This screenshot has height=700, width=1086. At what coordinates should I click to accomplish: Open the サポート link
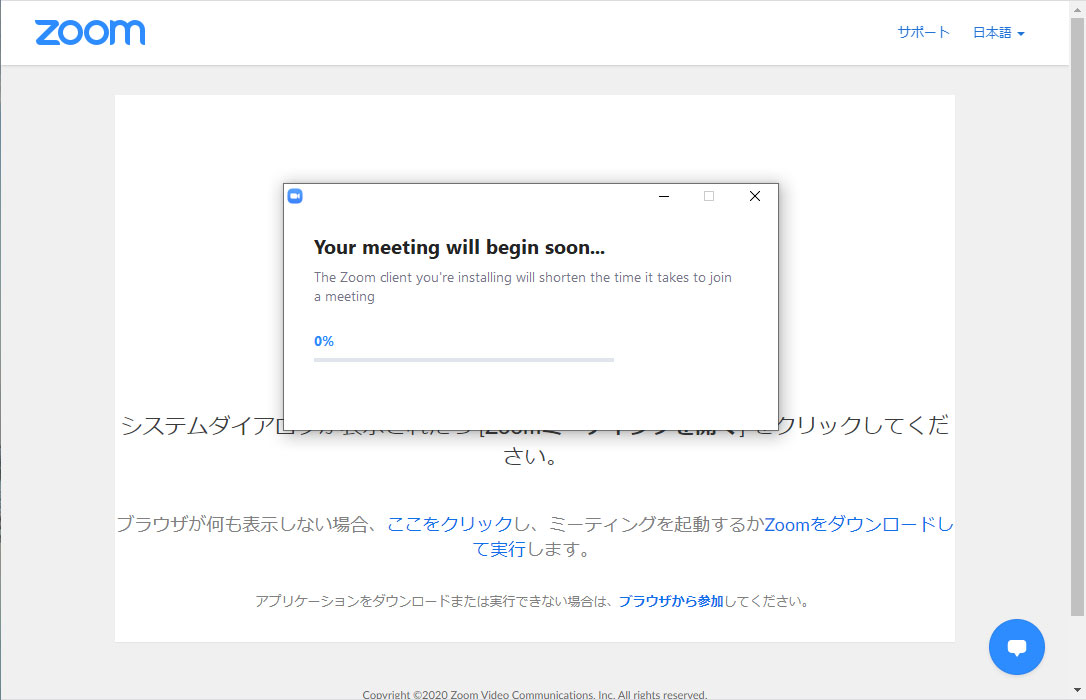923,32
